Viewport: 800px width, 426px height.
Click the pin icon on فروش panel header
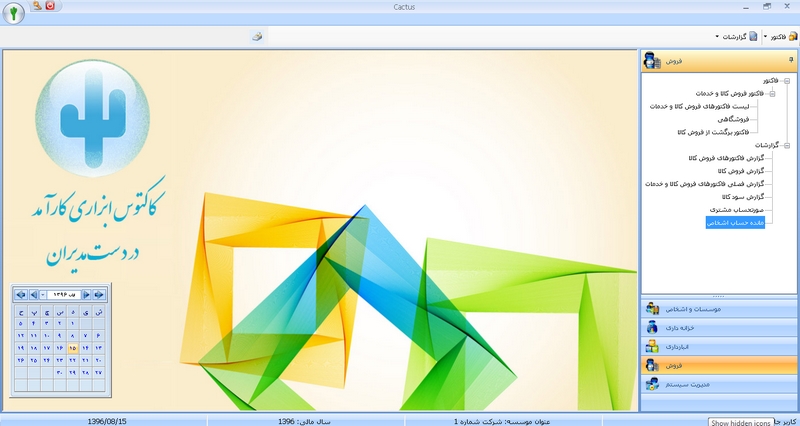pos(791,60)
